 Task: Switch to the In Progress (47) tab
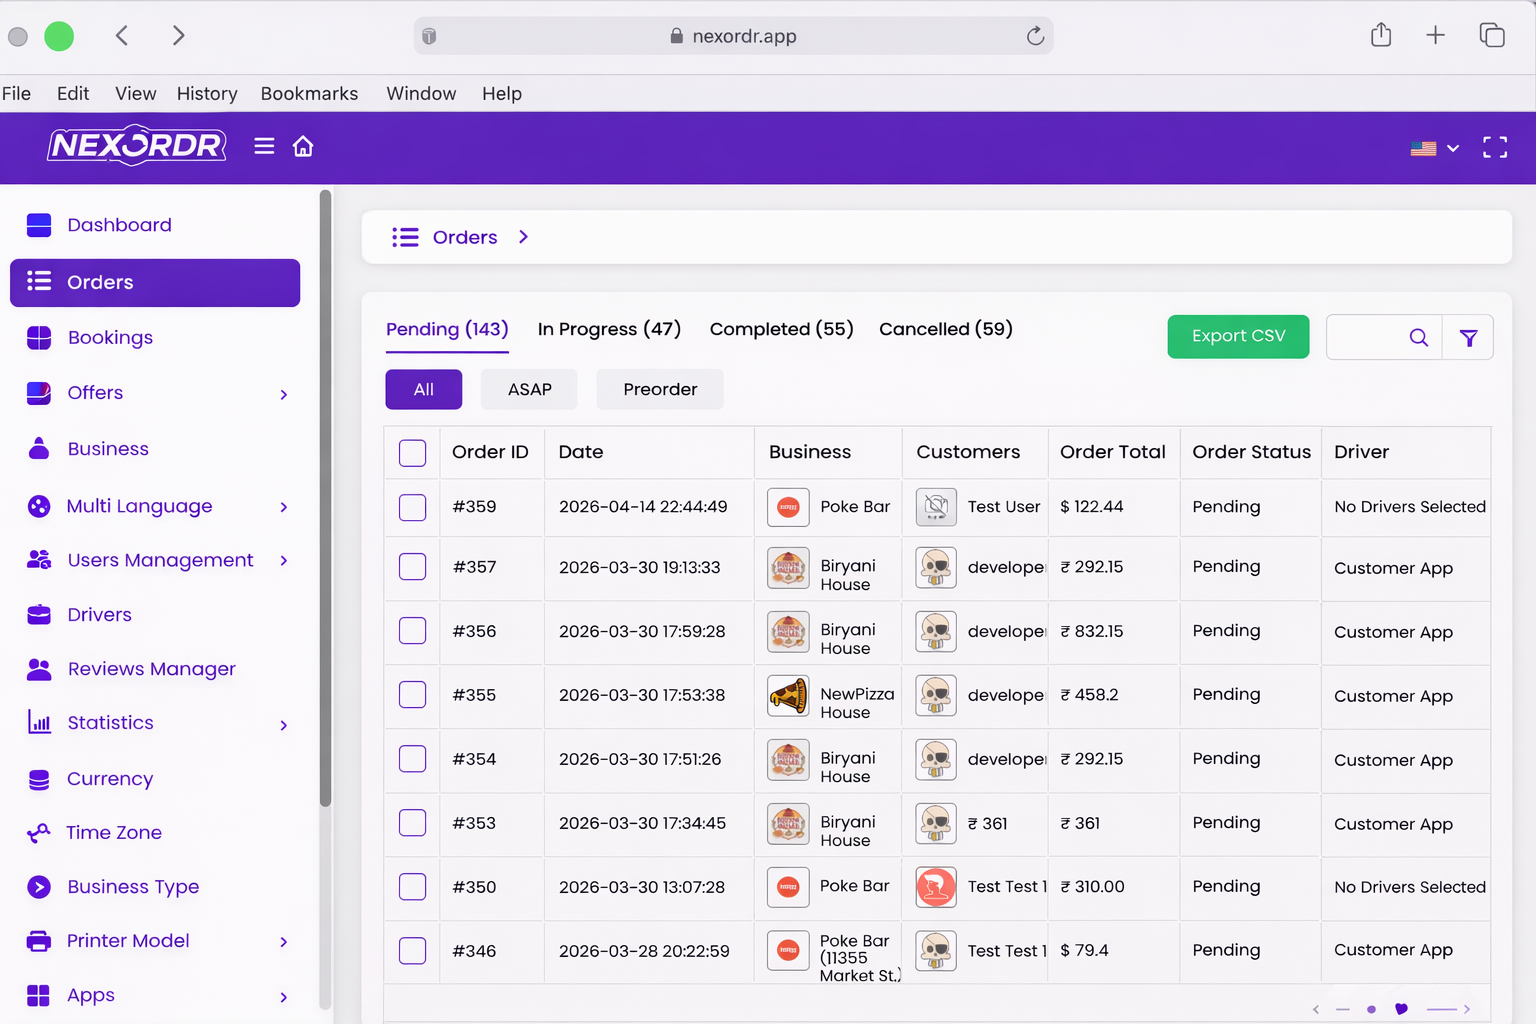coord(609,329)
